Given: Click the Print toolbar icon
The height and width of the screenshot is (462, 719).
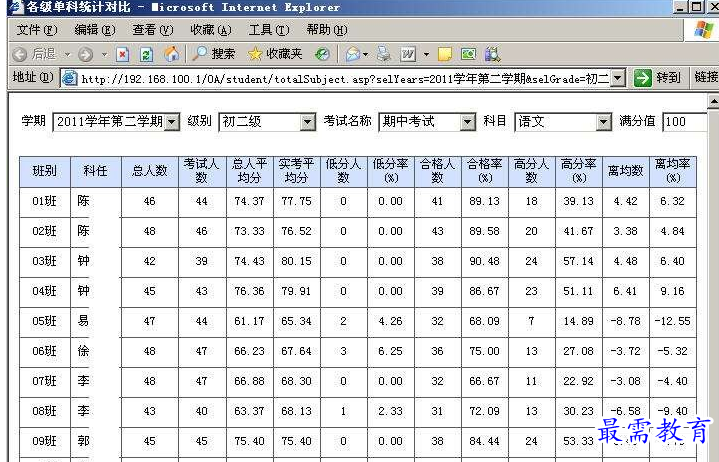Looking at the screenshot, I should pos(384,54).
